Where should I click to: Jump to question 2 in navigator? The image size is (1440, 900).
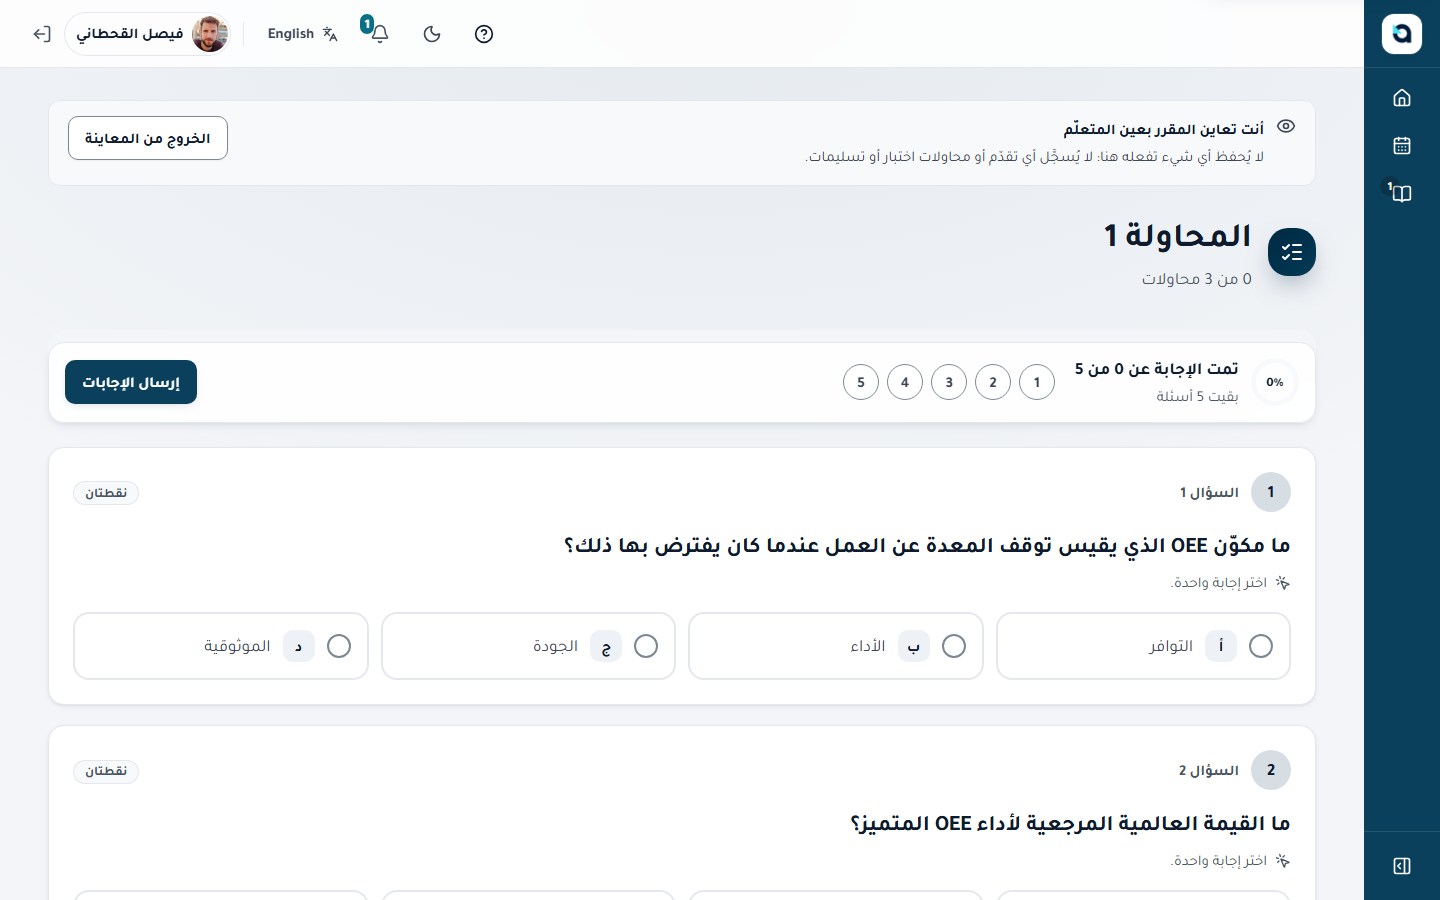click(x=993, y=382)
